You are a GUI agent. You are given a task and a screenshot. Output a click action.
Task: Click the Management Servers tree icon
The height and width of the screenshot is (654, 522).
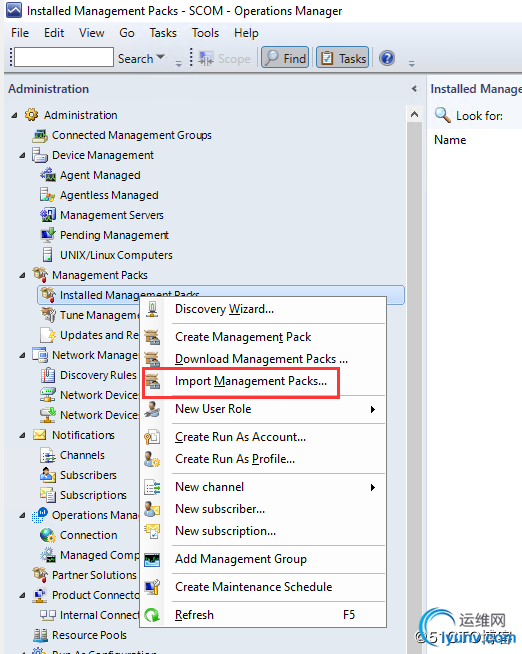tap(48, 215)
